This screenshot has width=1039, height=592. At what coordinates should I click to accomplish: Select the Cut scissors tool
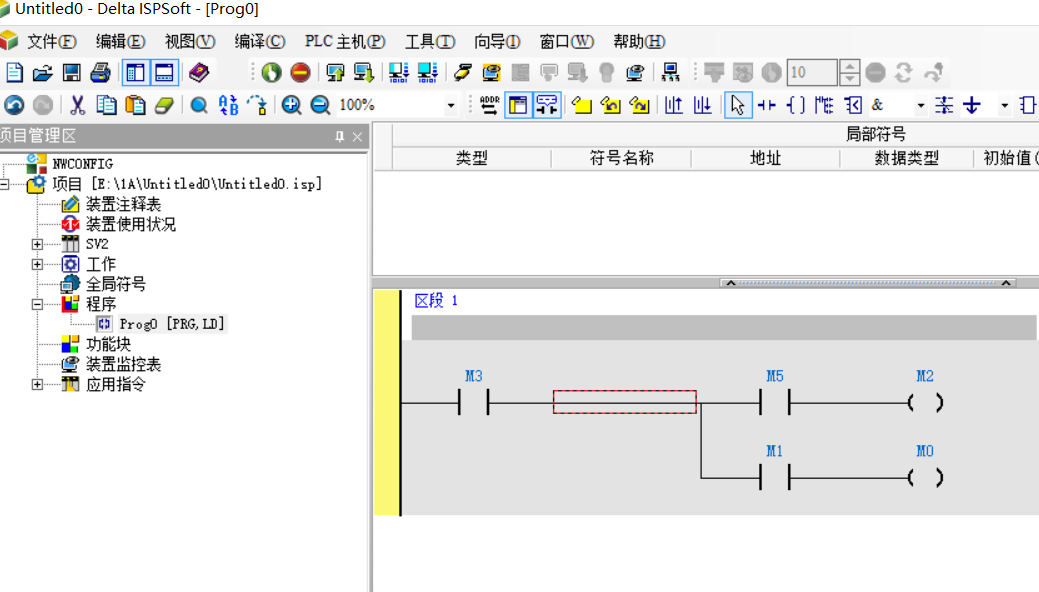coord(77,105)
